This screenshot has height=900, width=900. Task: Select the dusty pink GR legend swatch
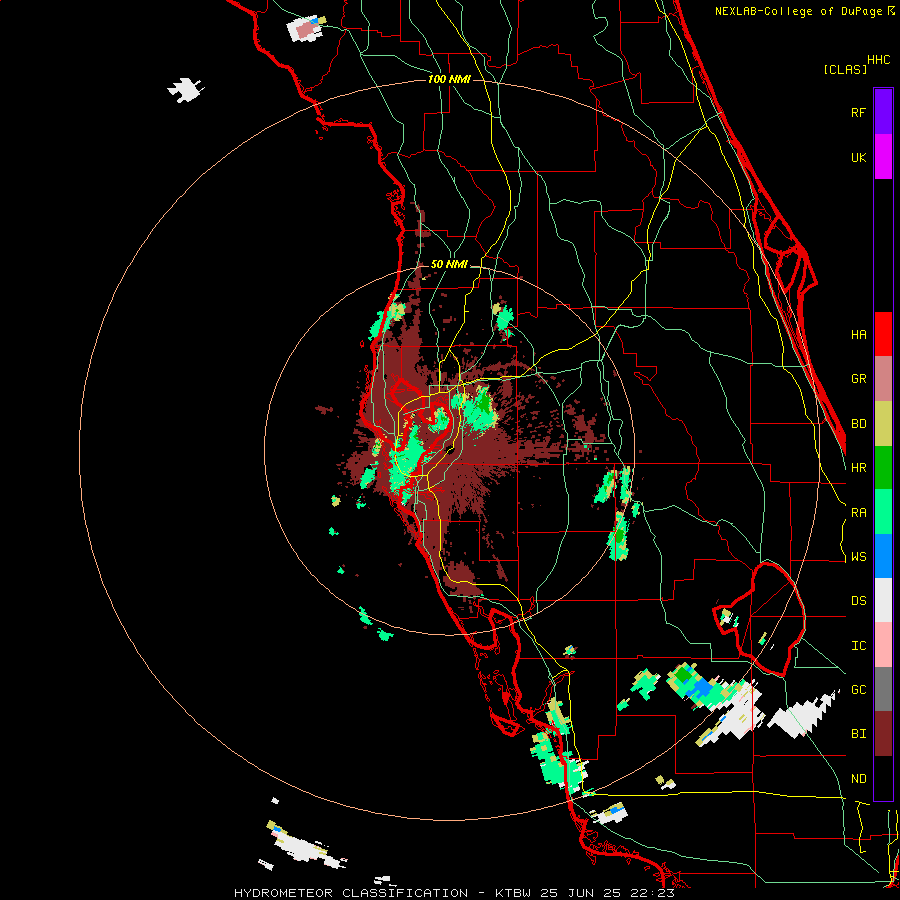pyautogui.click(x=883, y=379)
